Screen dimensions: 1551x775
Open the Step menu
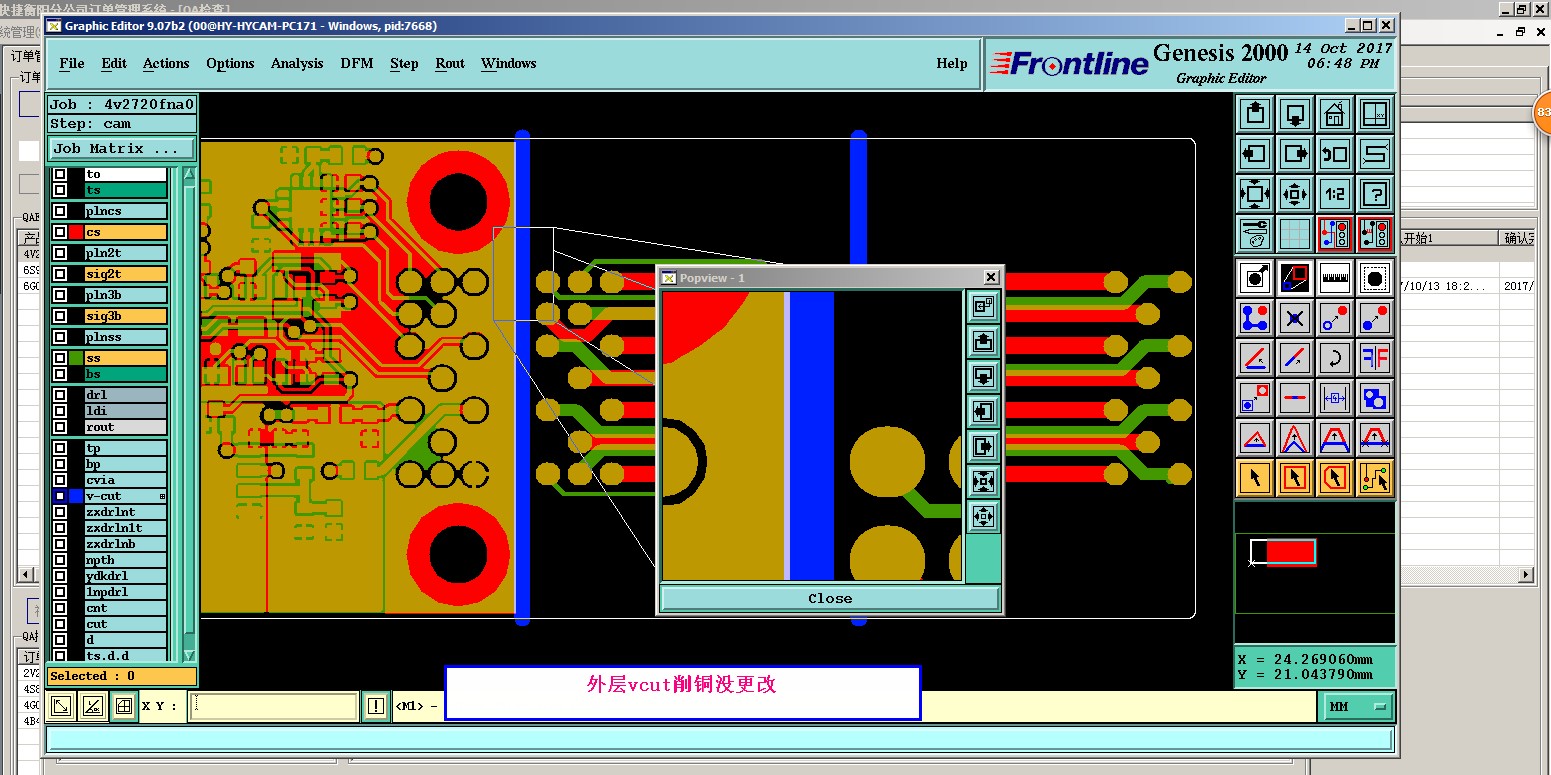(x=404, y=63)
